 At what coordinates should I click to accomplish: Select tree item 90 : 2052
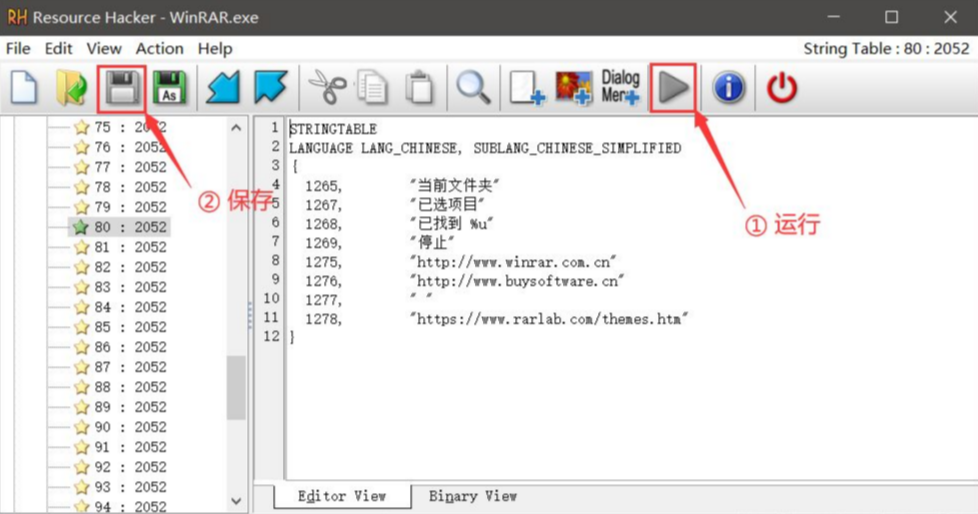pyautogui.click(x=120, y=427)
